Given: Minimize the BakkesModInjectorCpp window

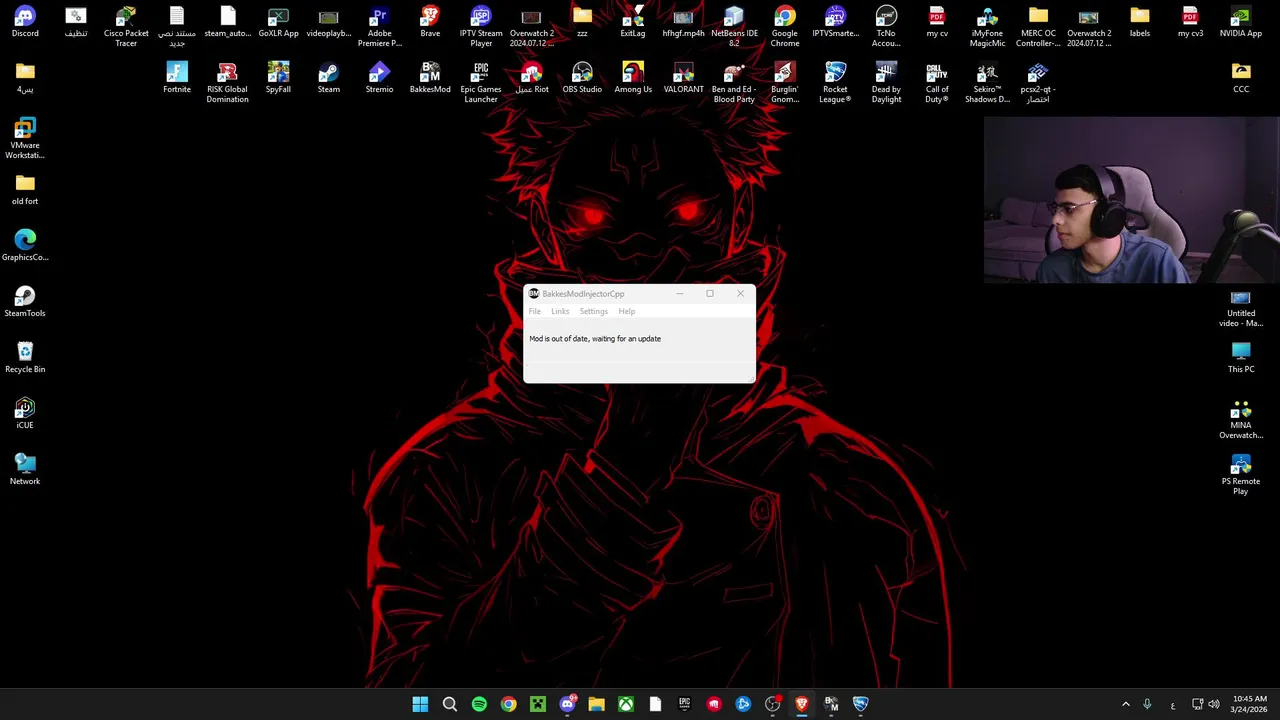Looking at the screenshot, I should pyautogui.click(x=680, y=294).
